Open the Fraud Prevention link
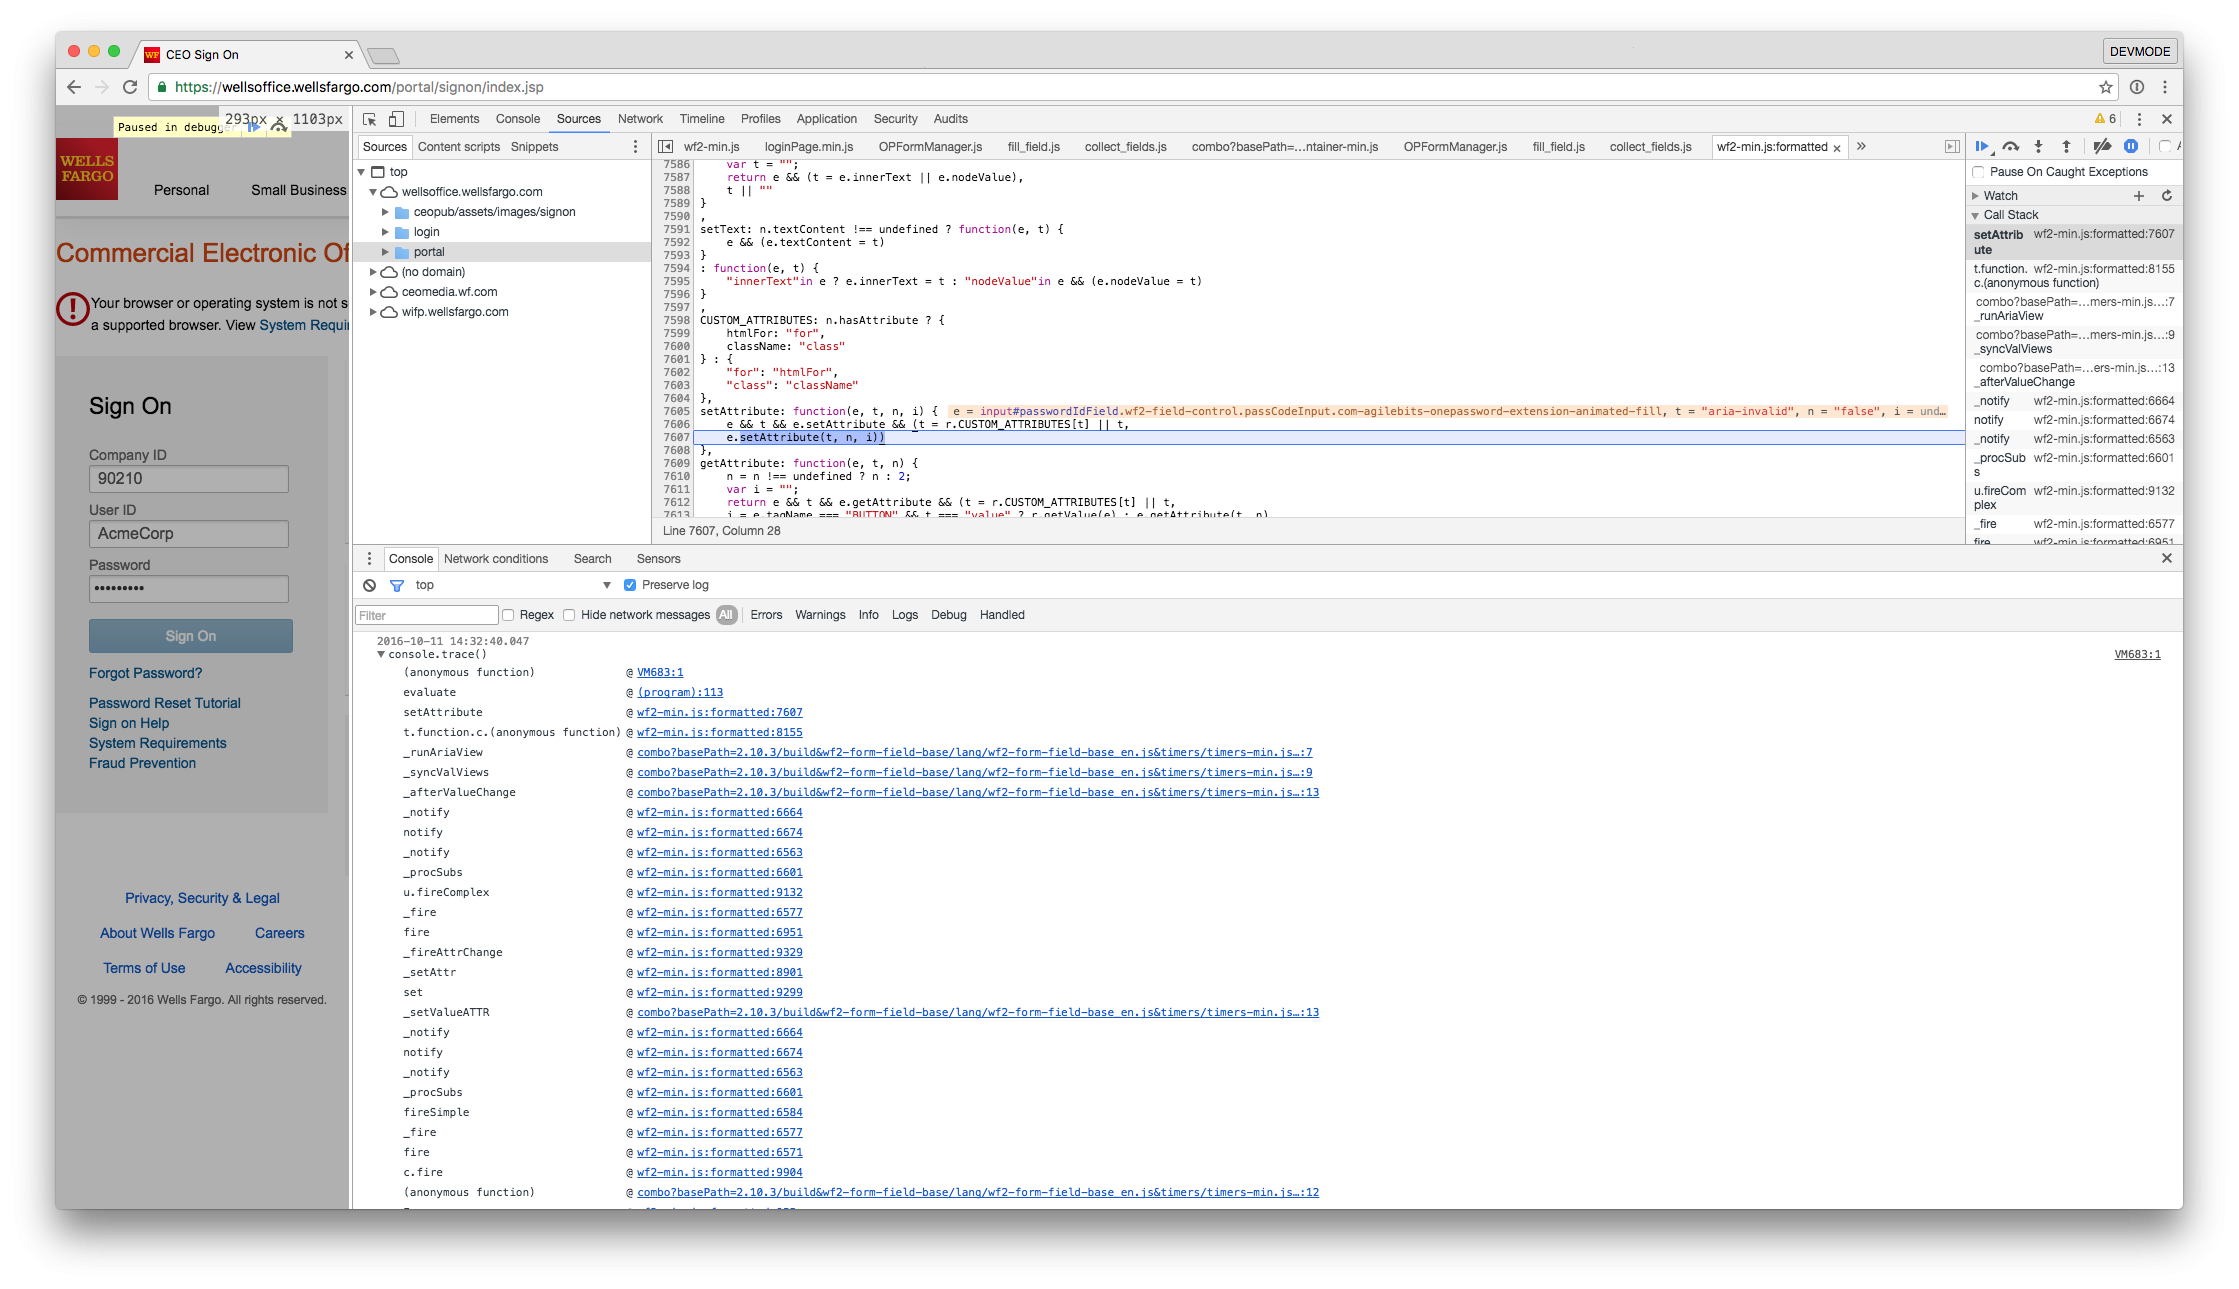Screen dimensions: 2239x1289 (142, 764)
